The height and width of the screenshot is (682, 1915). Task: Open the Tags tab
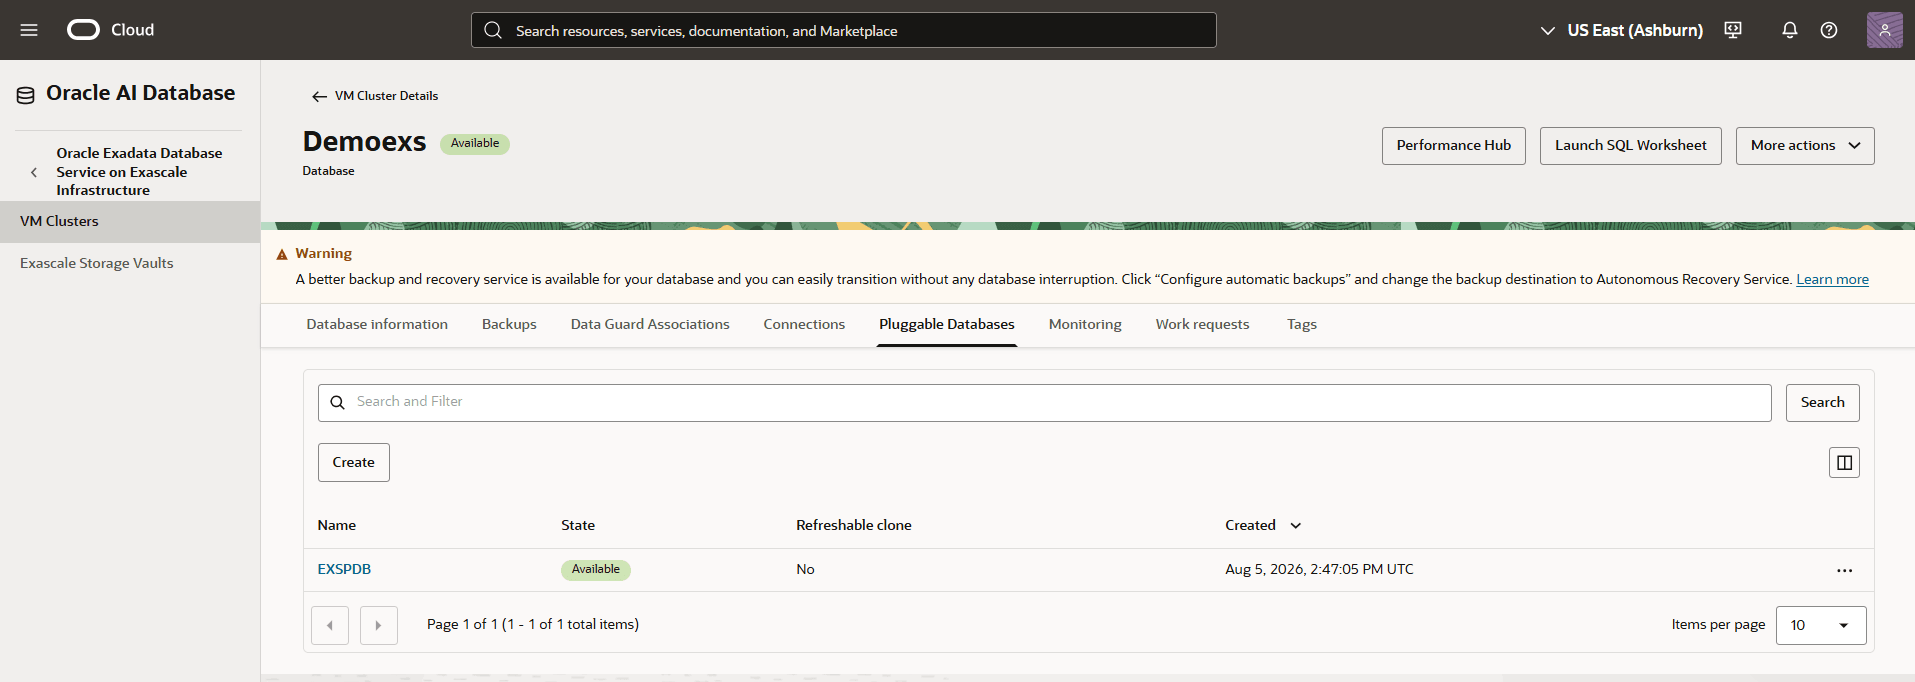pyautogui.click(x=1302, y=324)
